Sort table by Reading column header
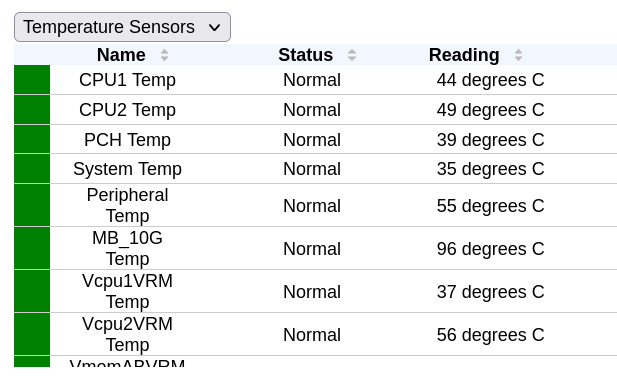The image size is (617, 376). (464, 55)
